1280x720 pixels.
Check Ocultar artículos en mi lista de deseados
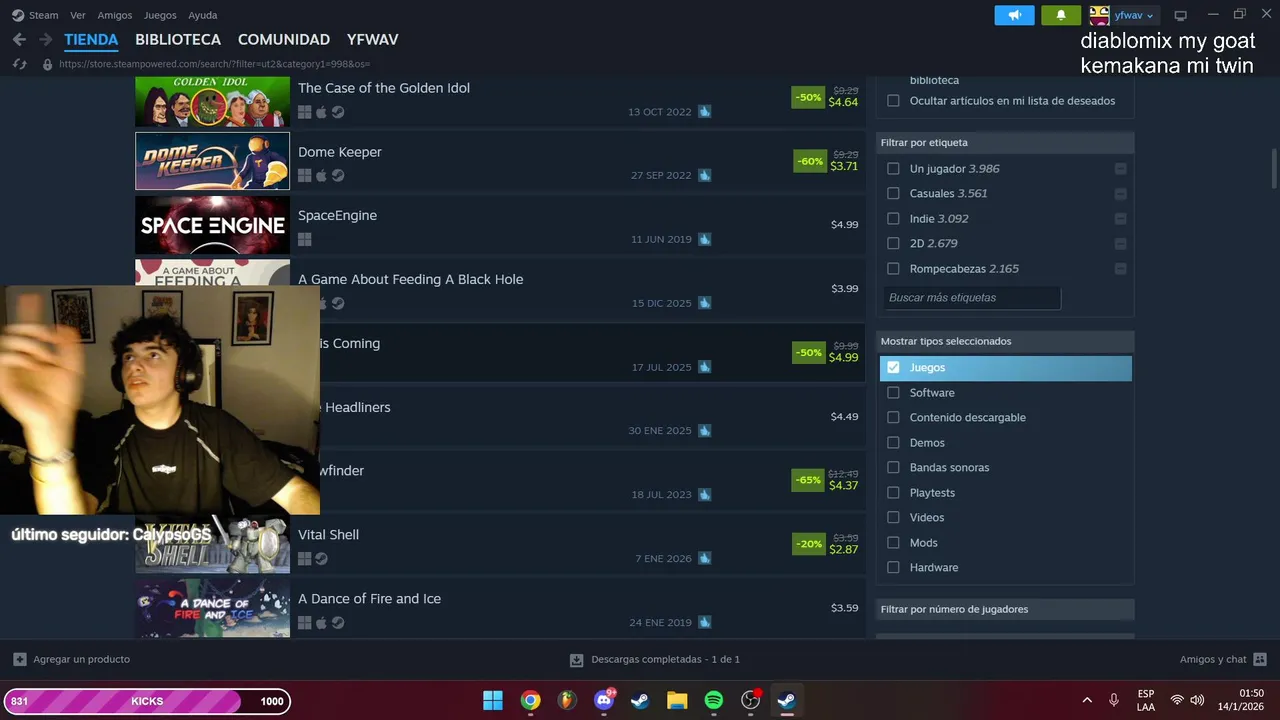[x=894, y=101]
